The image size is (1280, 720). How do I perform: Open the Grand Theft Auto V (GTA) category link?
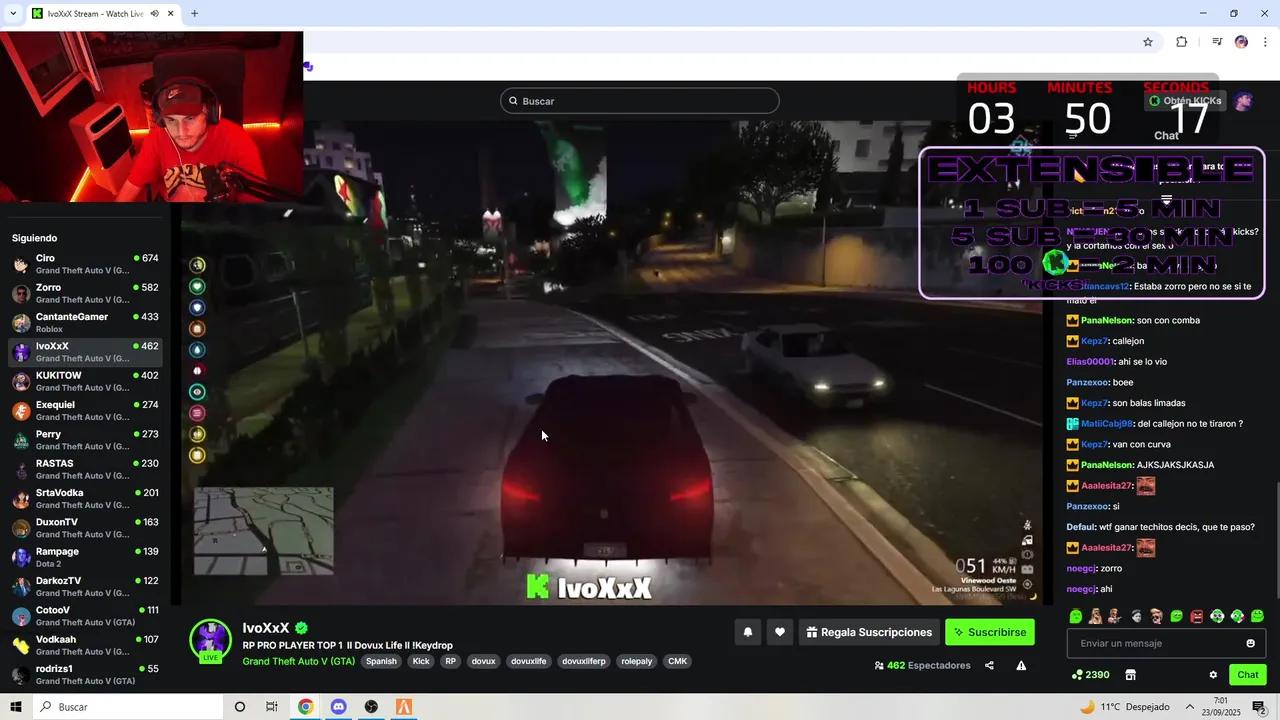(x=298, y=661)
